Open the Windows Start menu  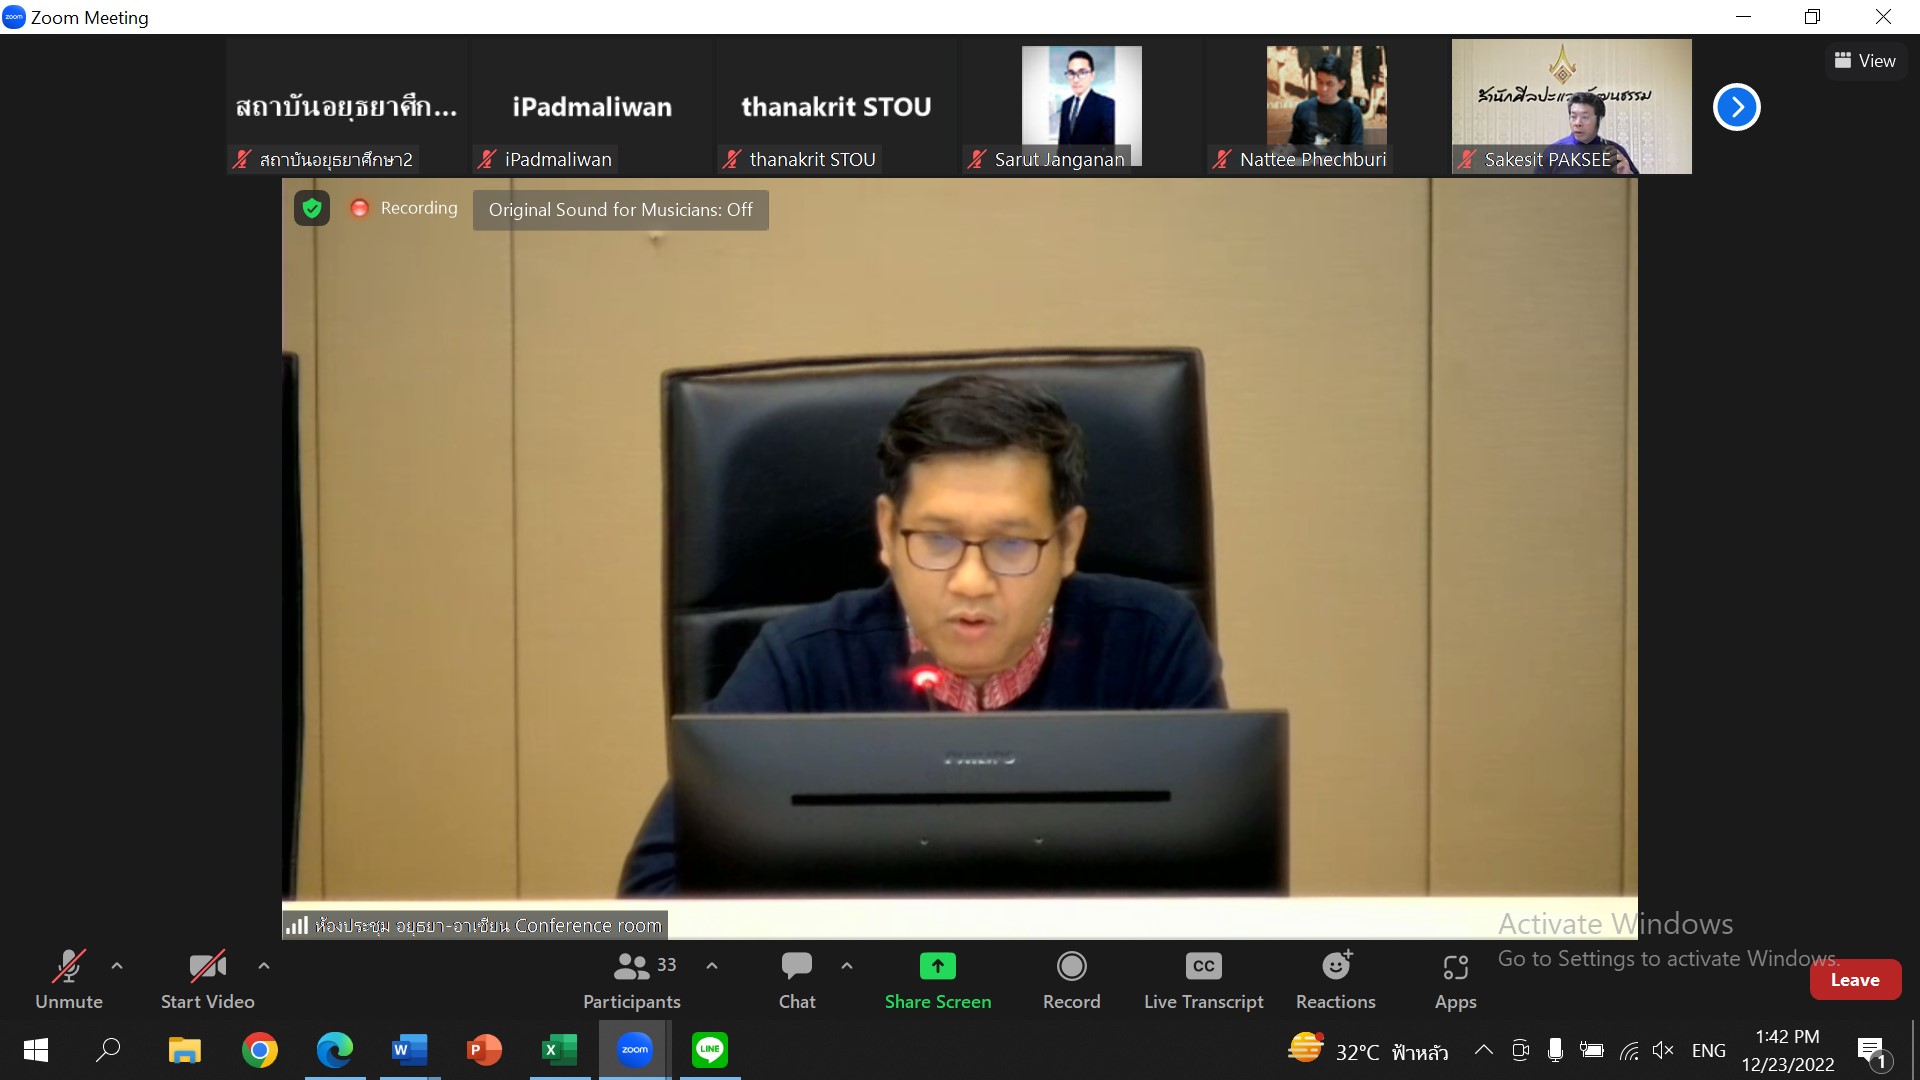tap(36, 1050)
